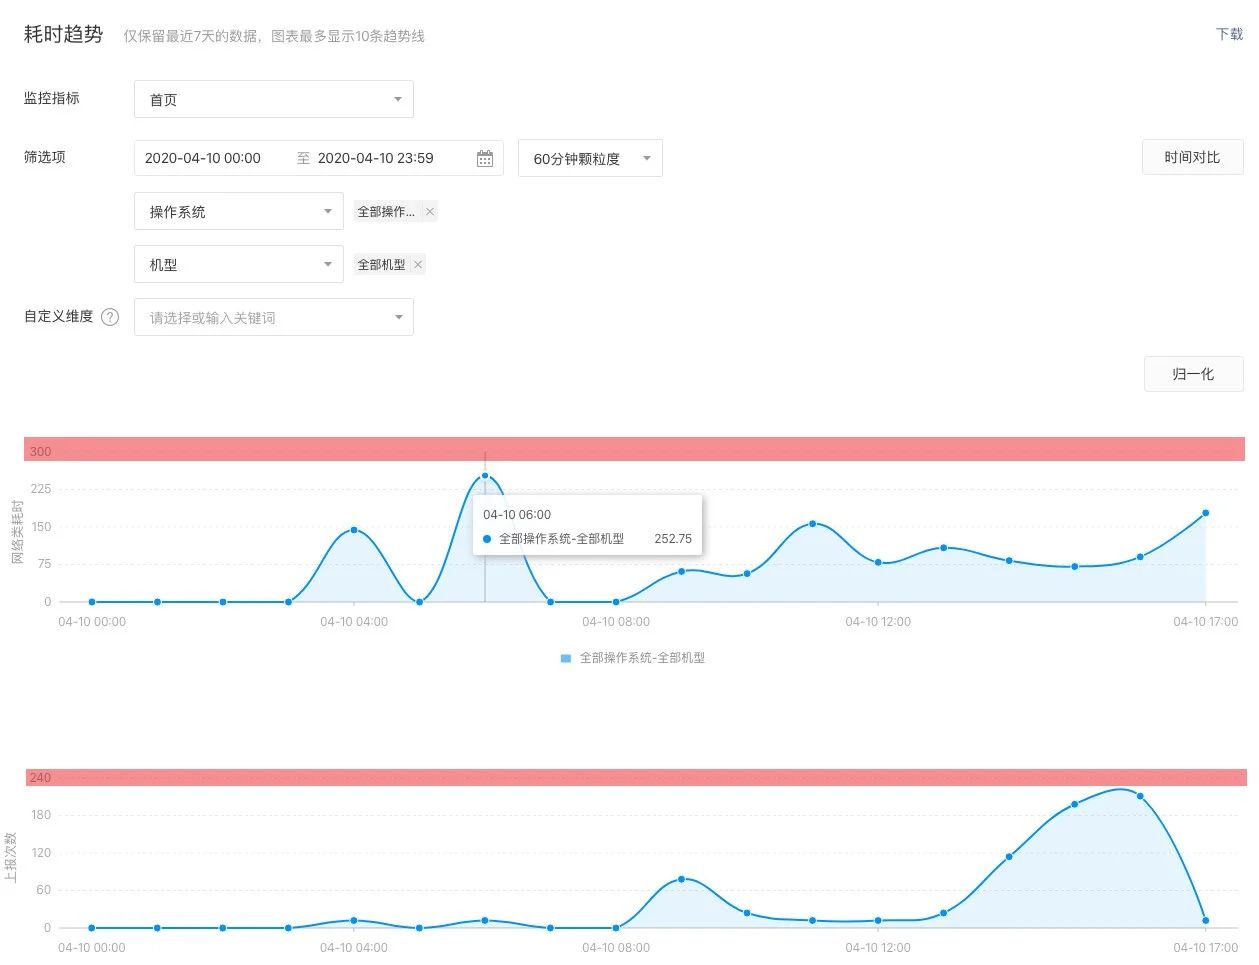Remove the 全部操作... filter tag
Viewport: 1259px width, 965px height.
point(430,212)
